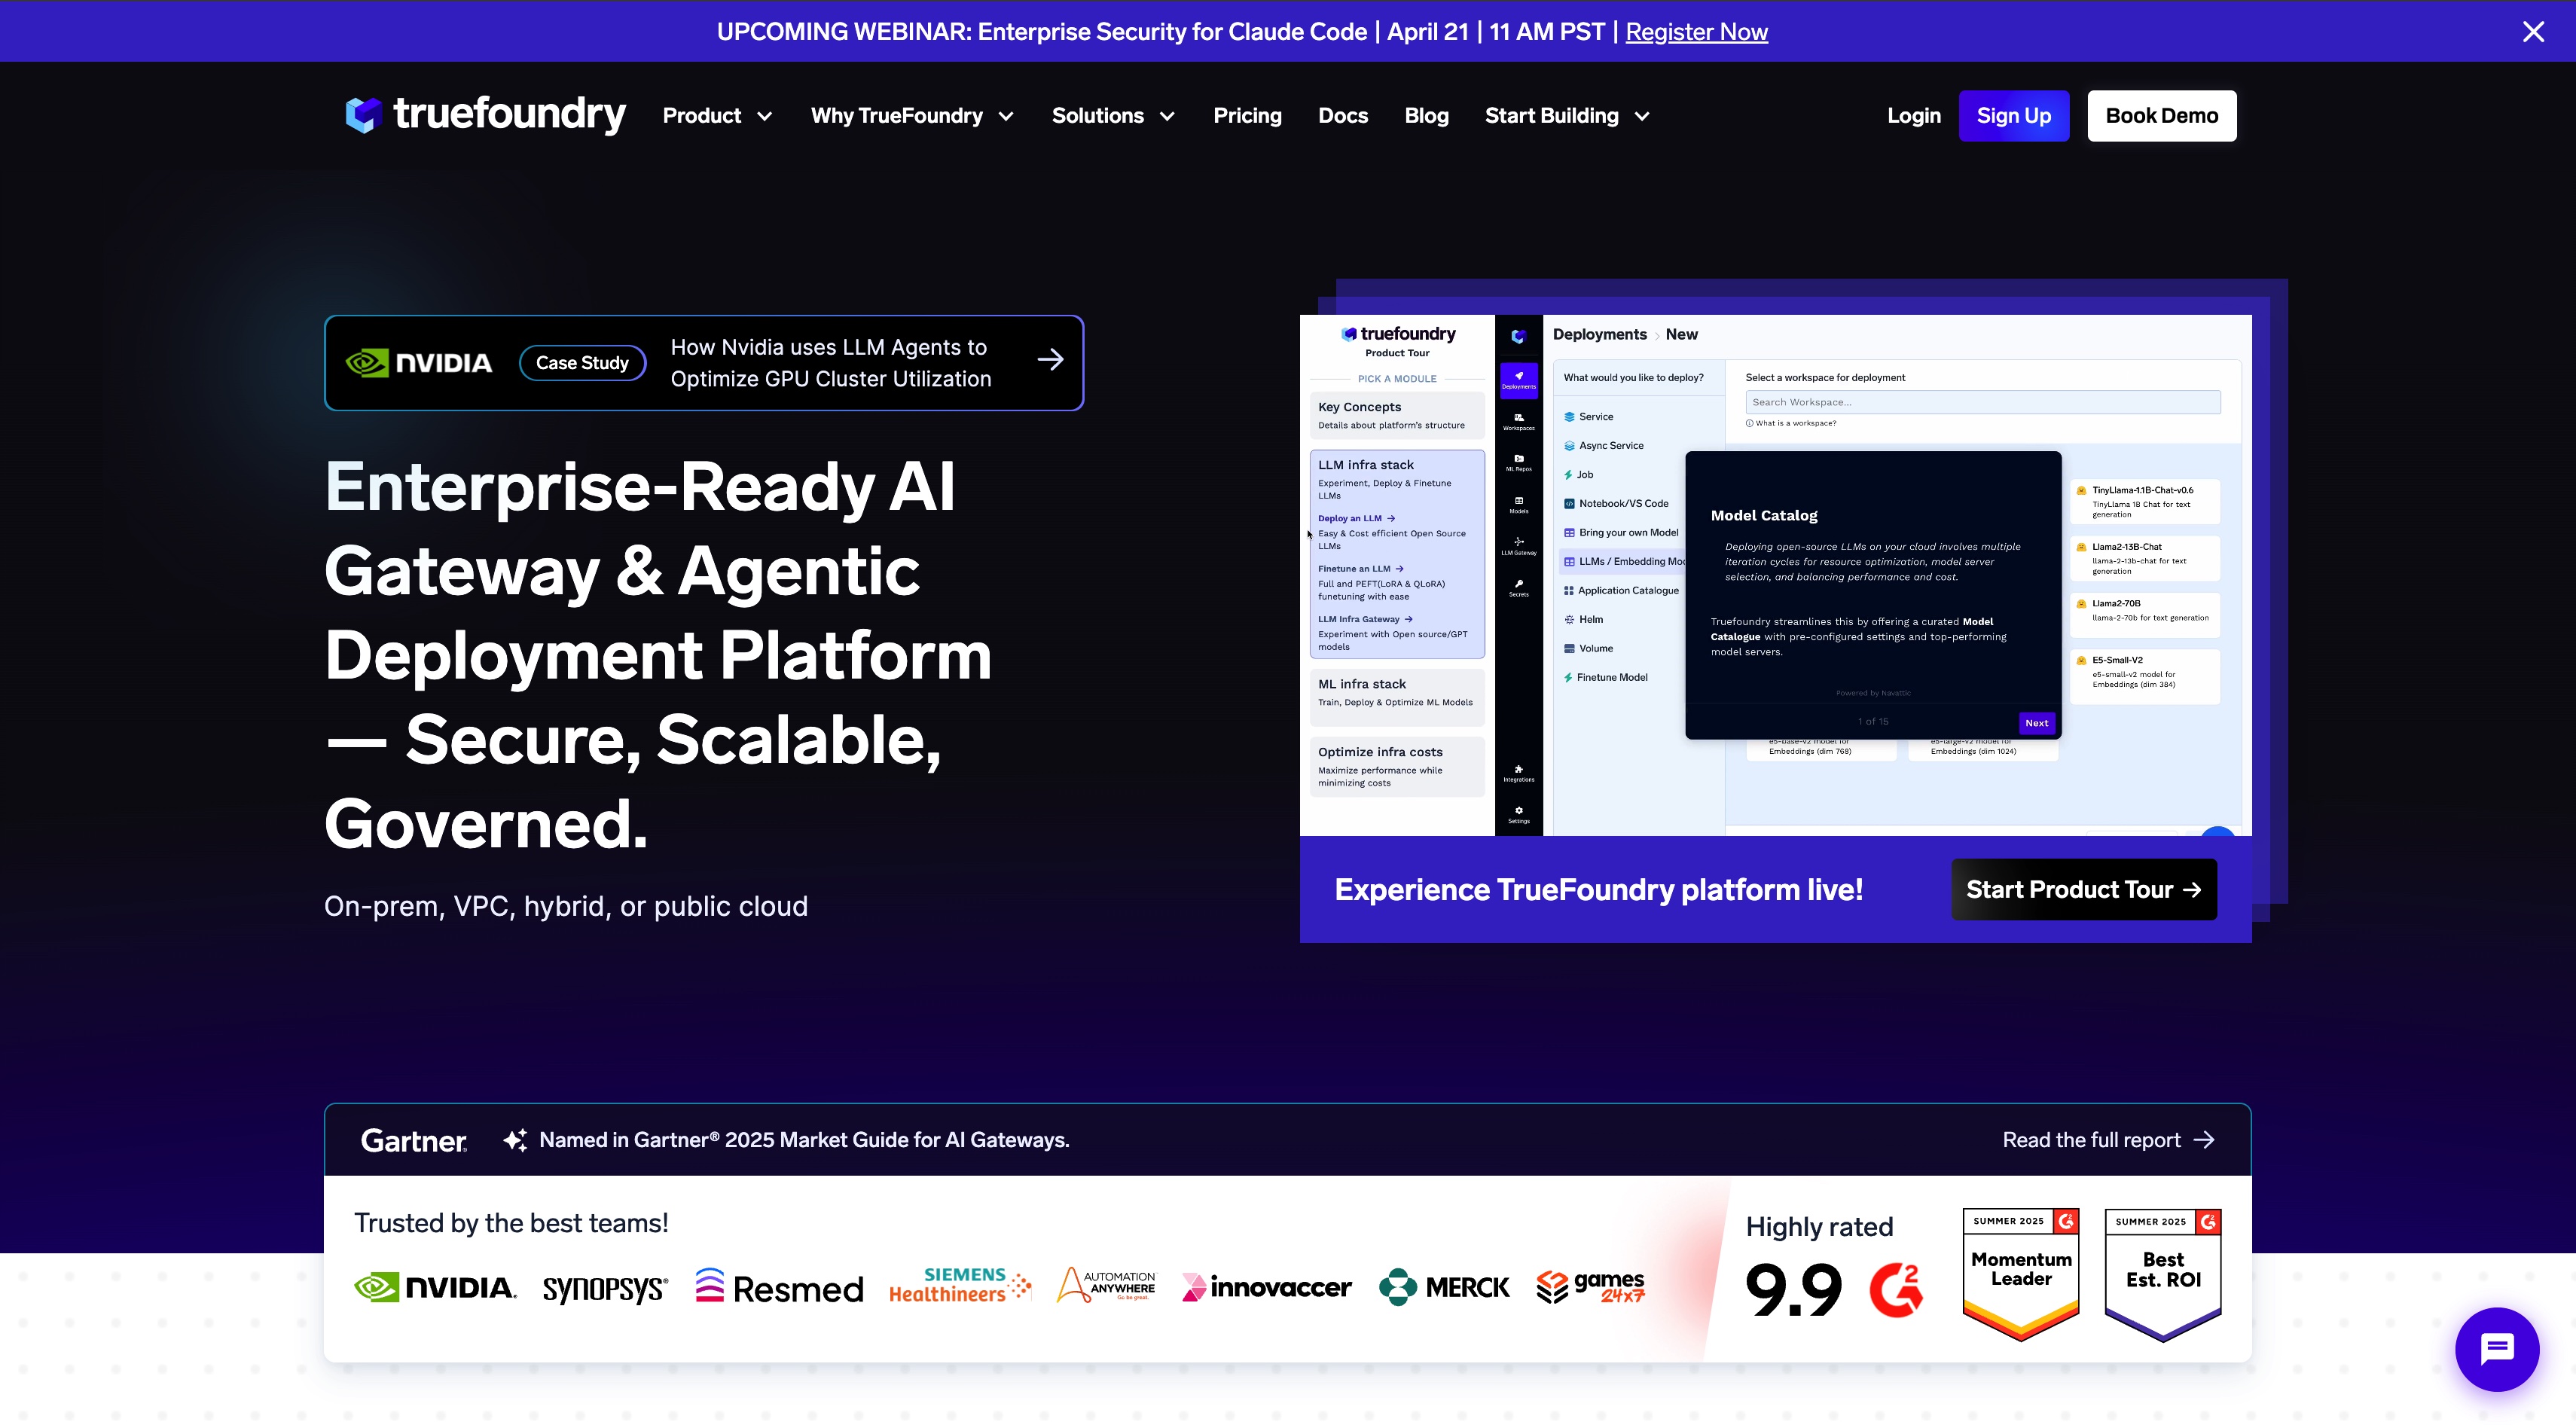
Task: Go to the Pricing page
Action: (x=1247, y=116)
